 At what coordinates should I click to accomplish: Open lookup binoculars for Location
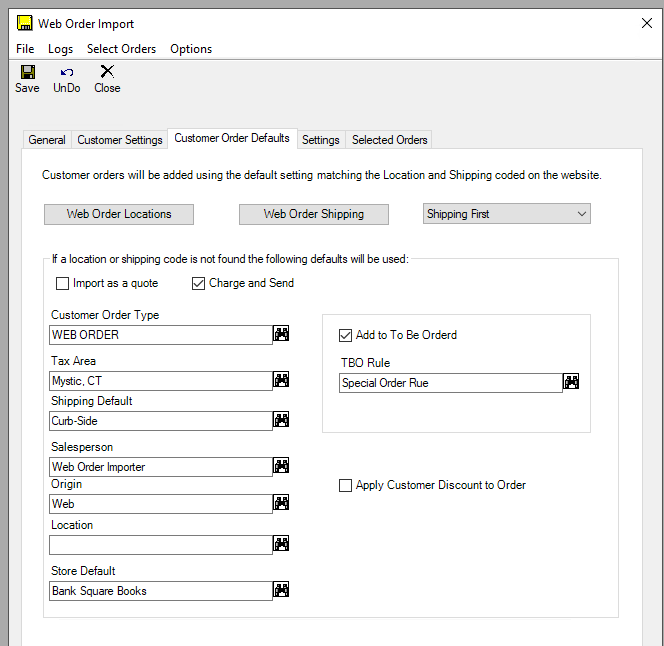point(281,543)
